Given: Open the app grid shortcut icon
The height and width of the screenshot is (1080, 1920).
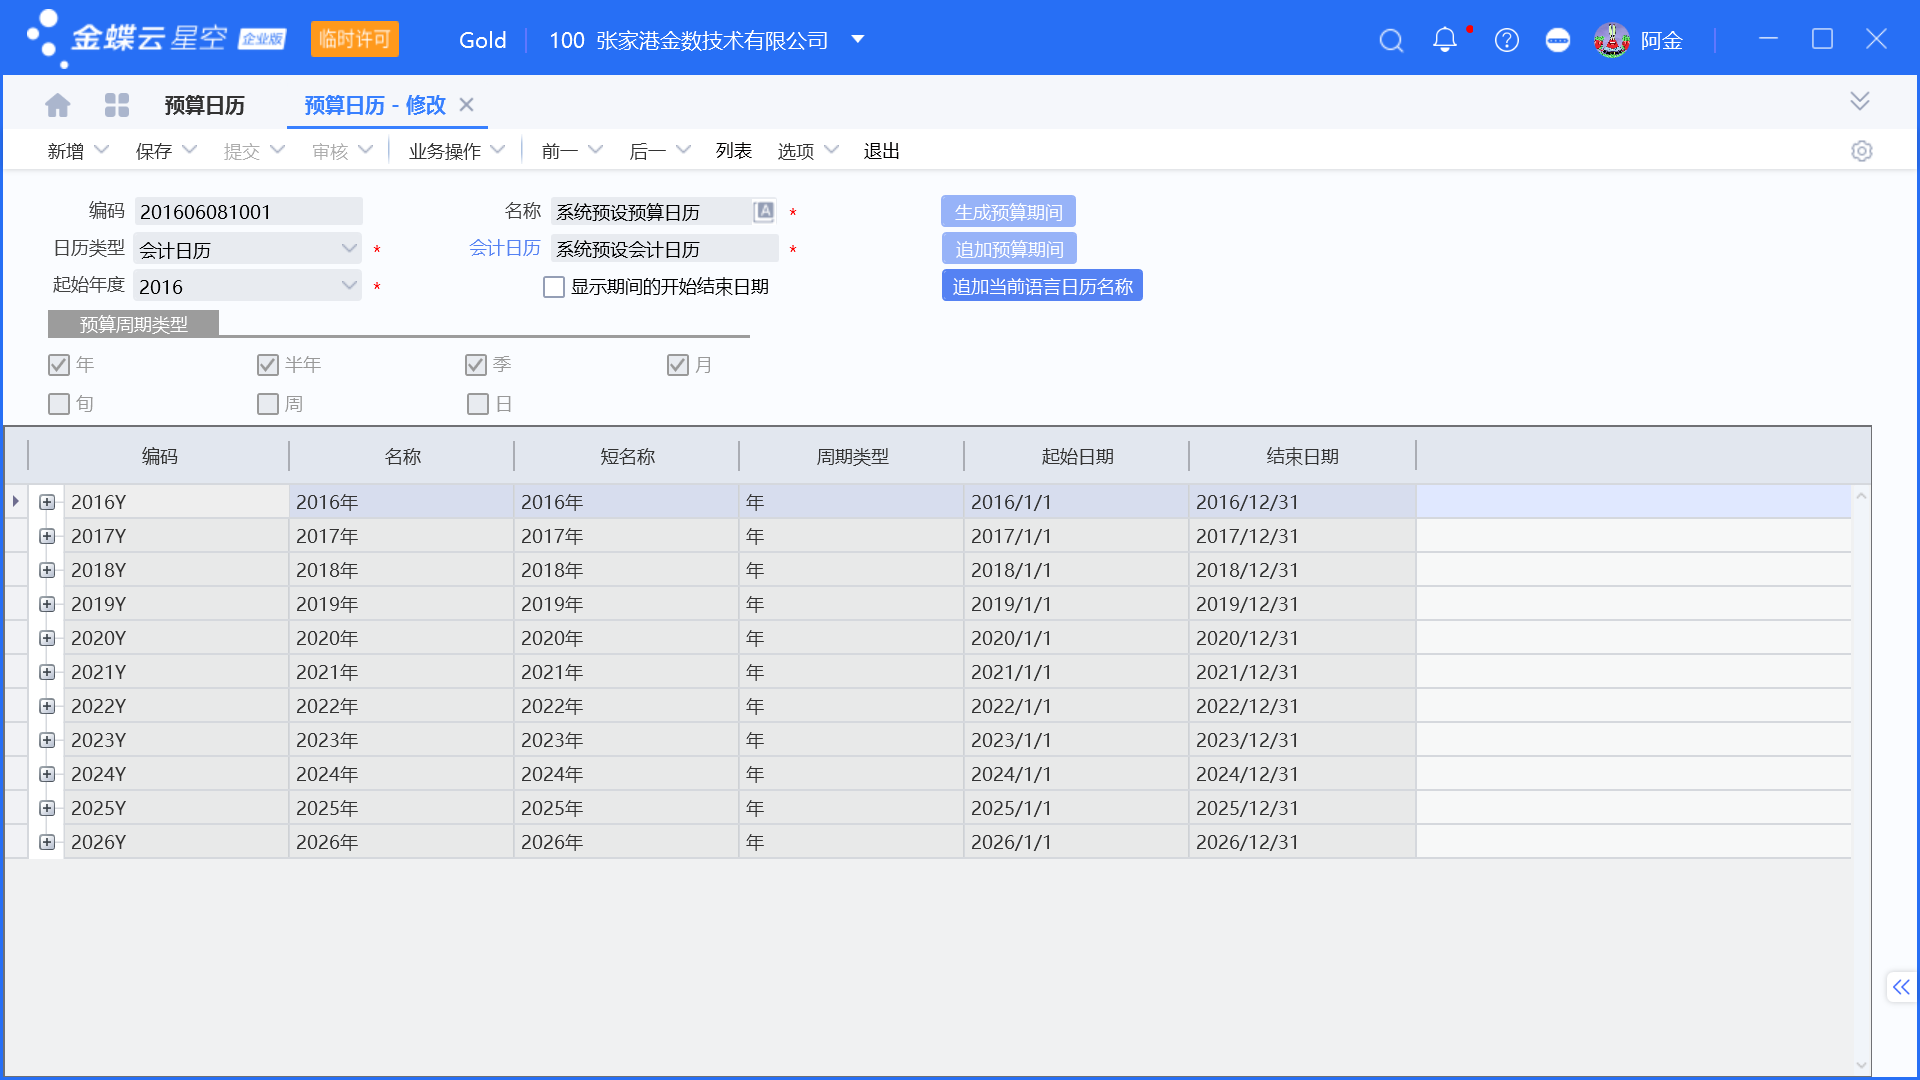Looking at the screenshot, I should point(117,104).
